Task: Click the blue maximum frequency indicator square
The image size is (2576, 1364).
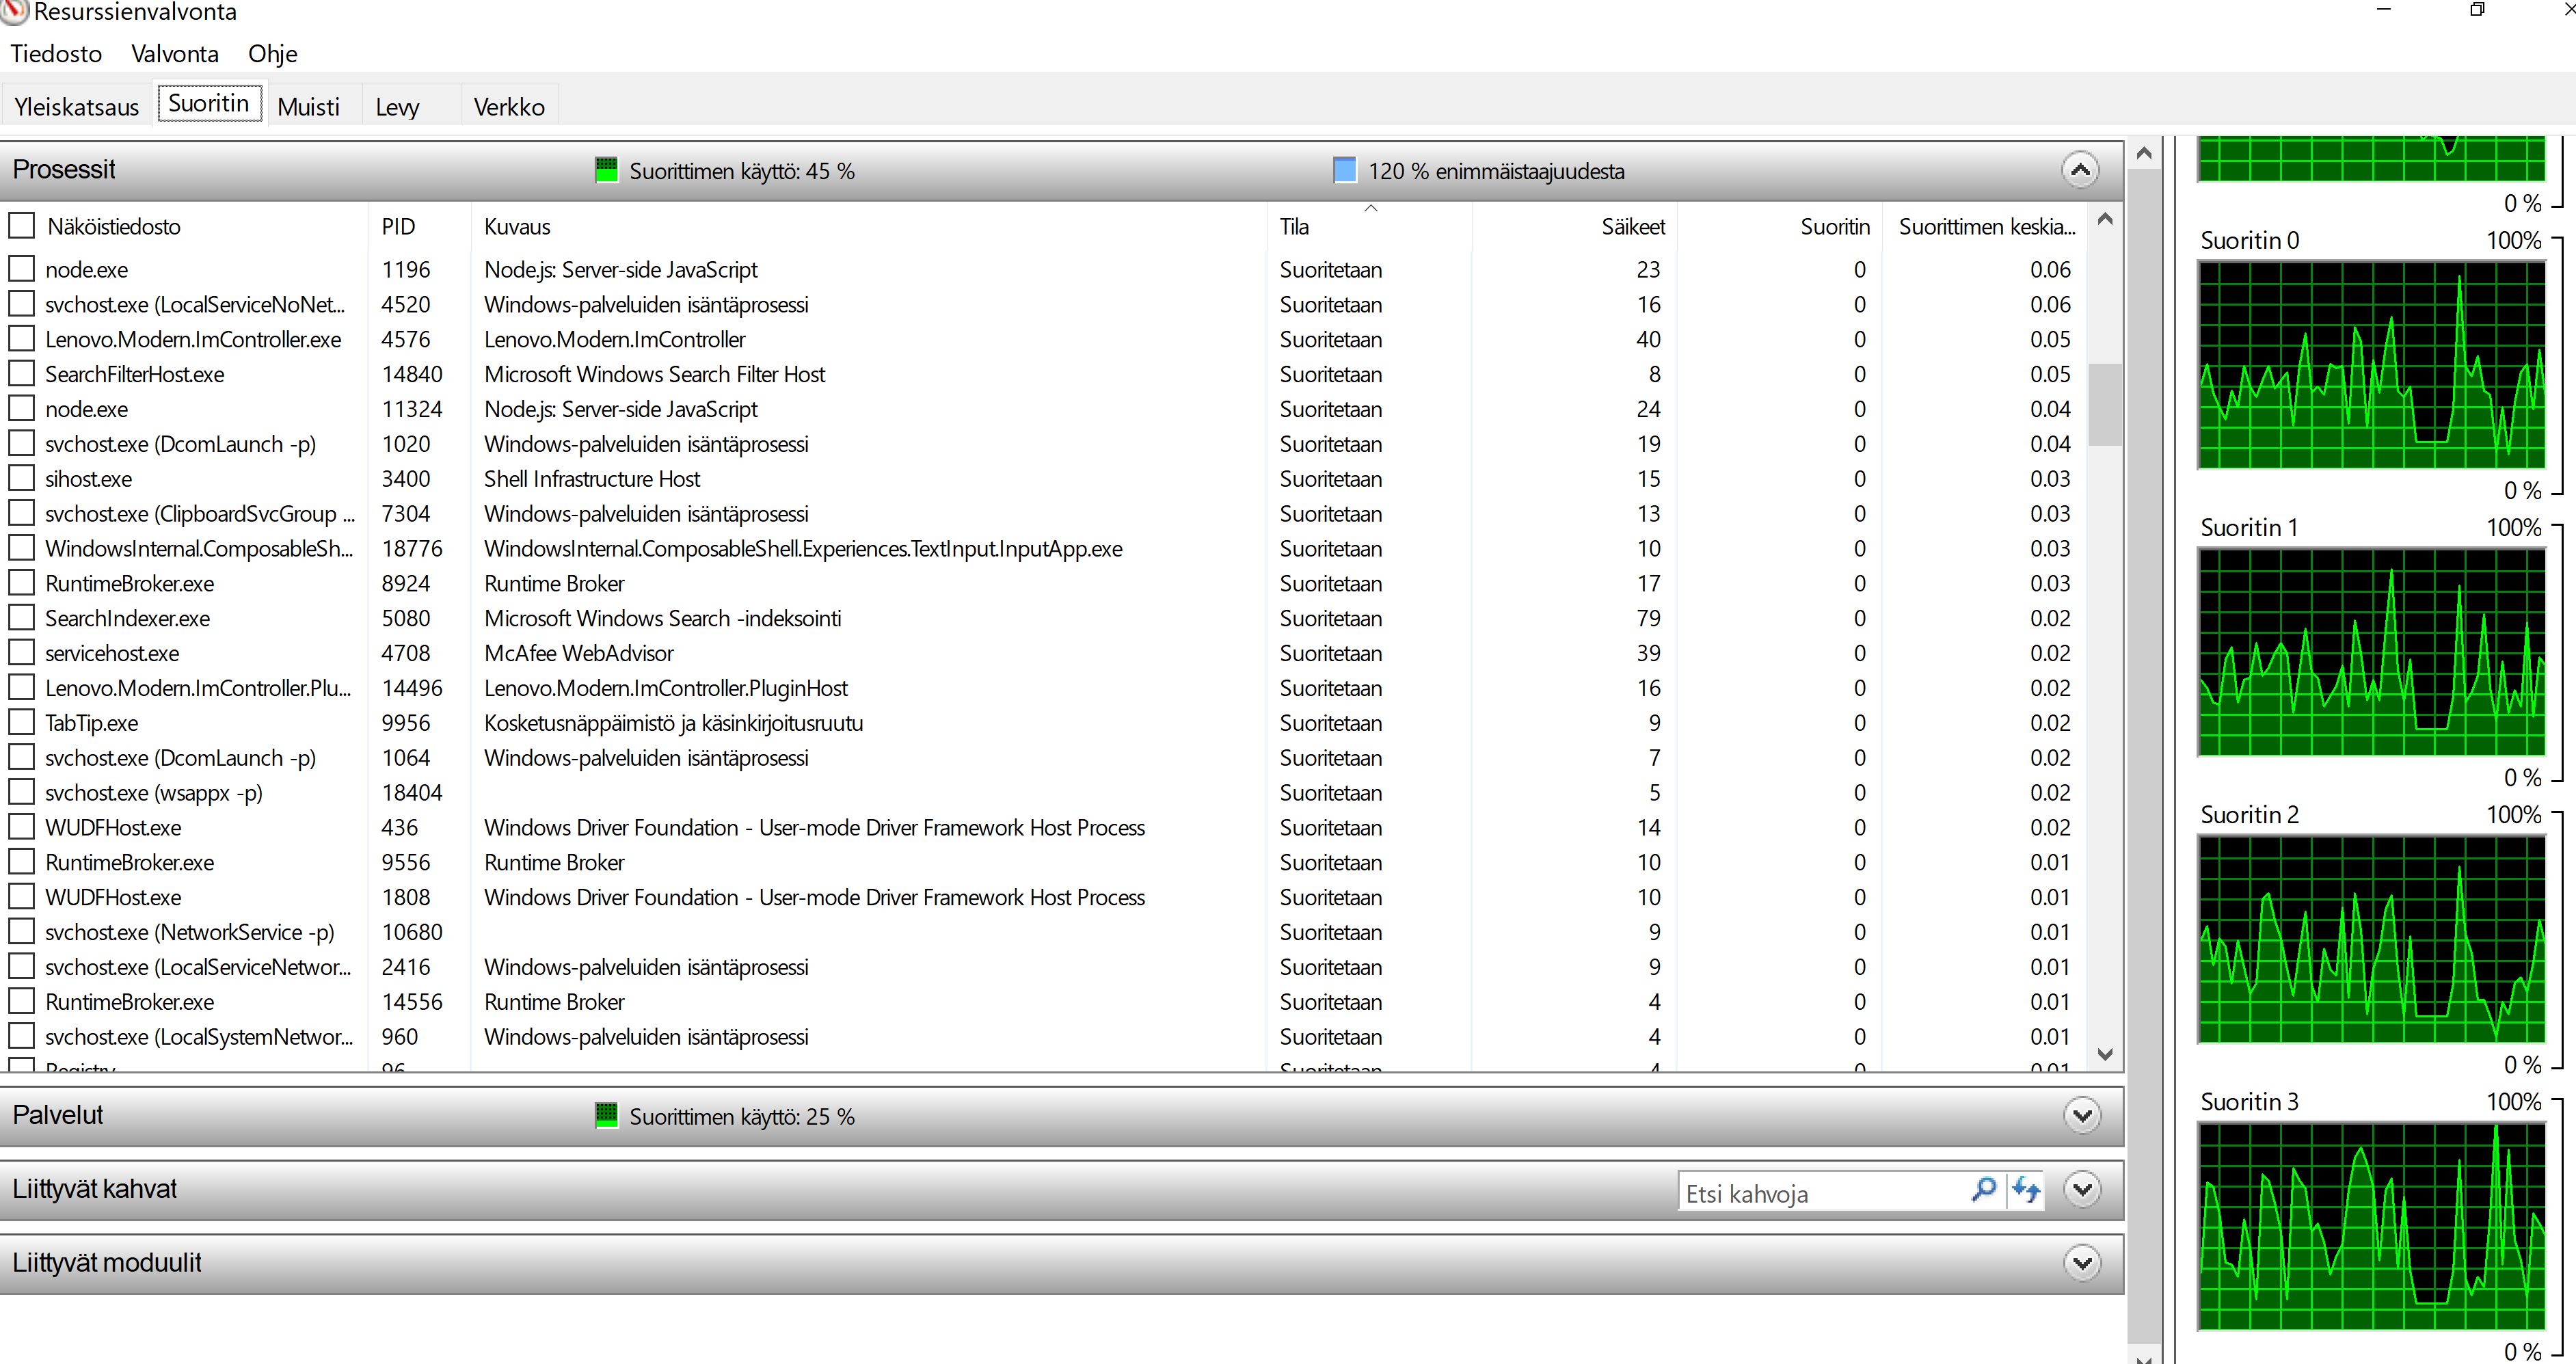Action: 1345,170
